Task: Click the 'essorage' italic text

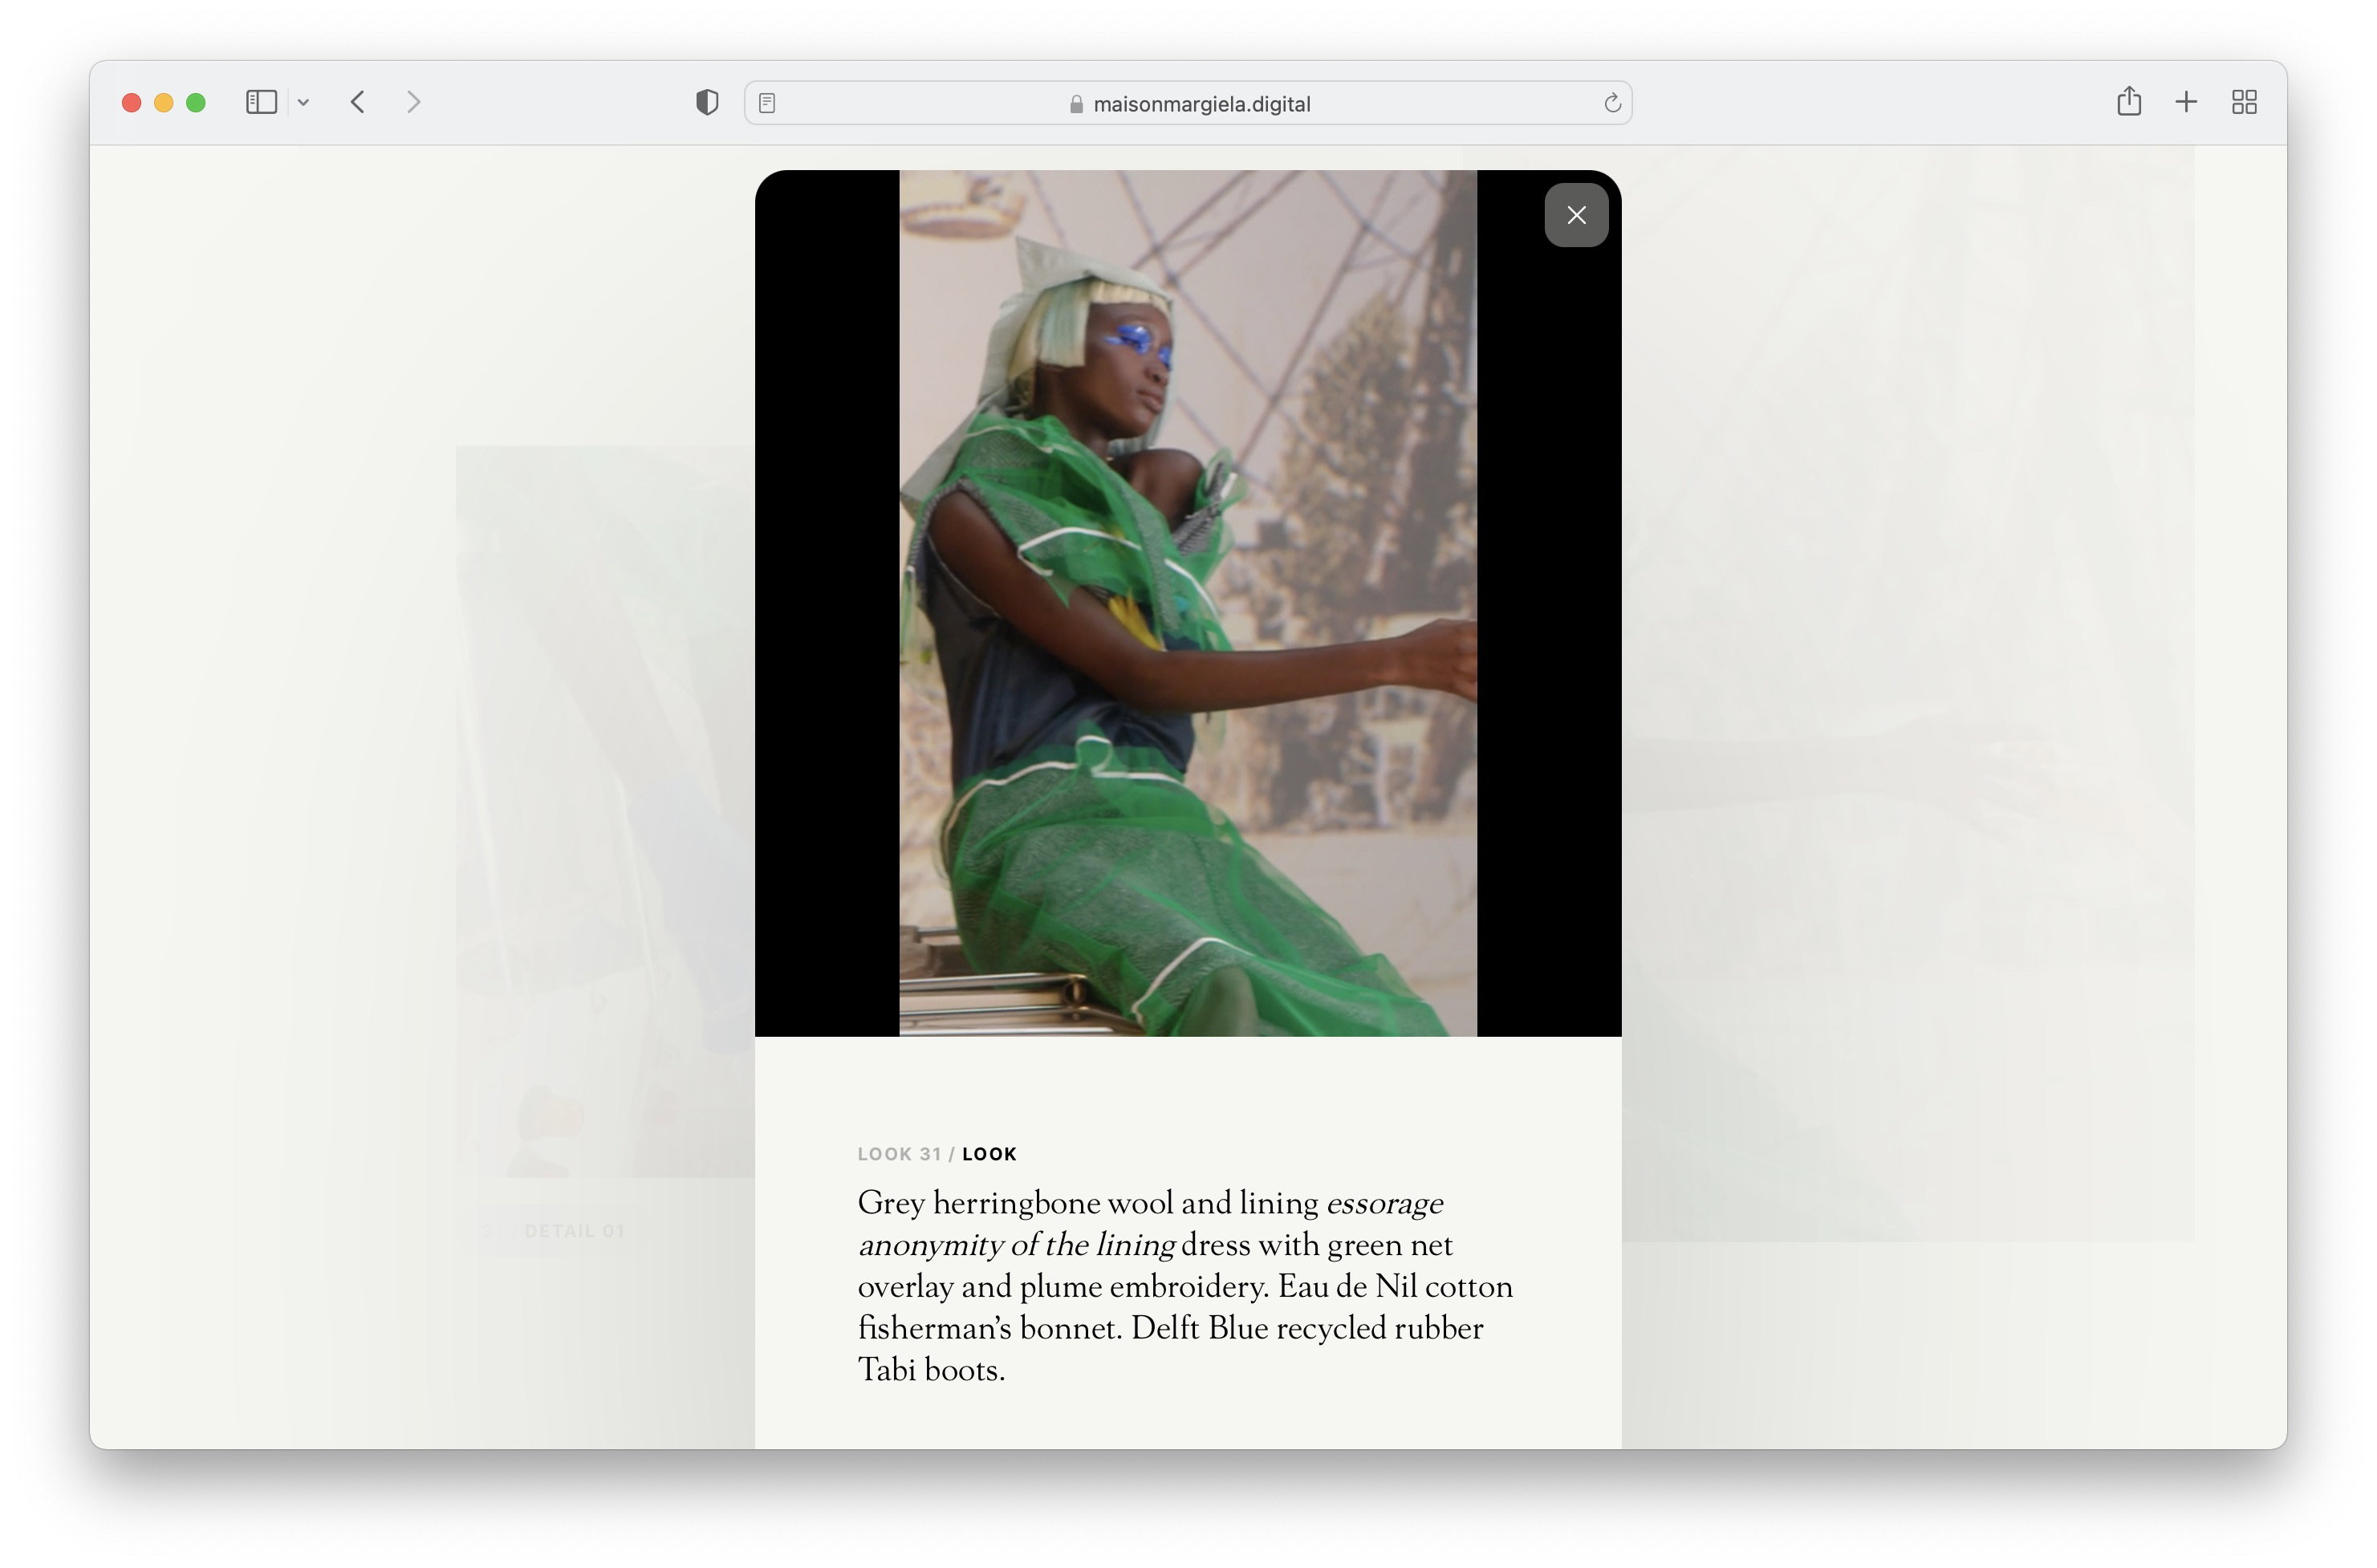Action: click(x=1384, y=1204)
